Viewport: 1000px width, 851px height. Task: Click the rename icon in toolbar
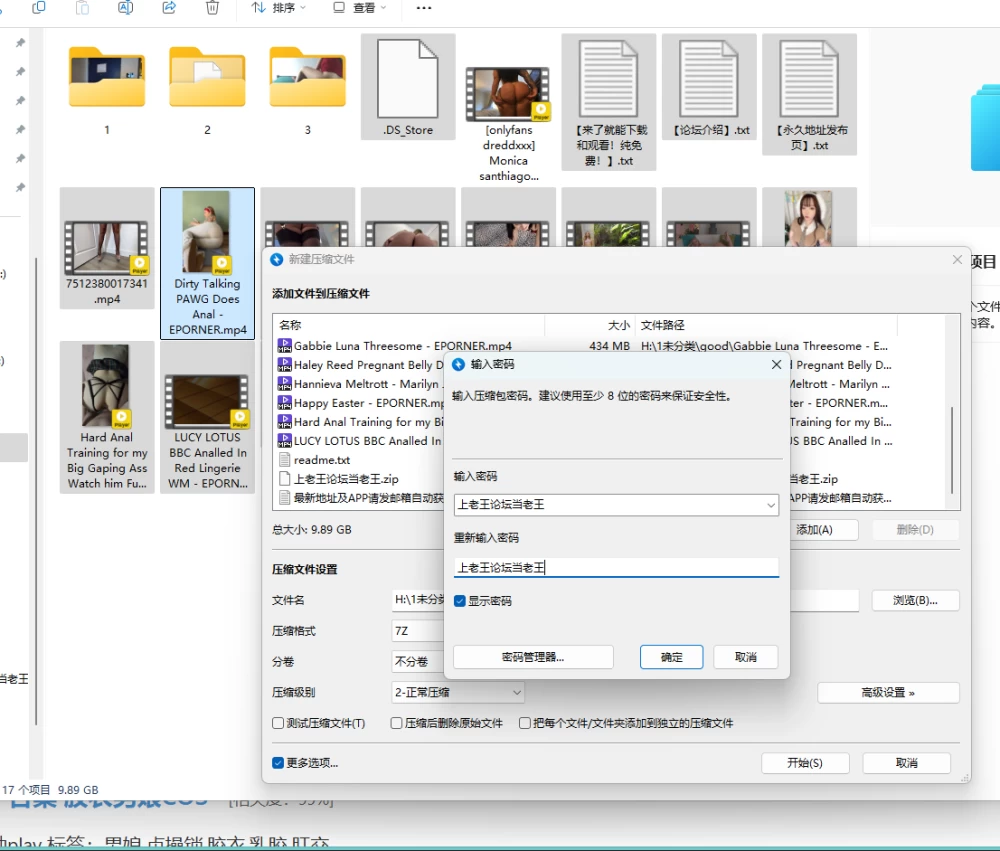pos(126,8)
